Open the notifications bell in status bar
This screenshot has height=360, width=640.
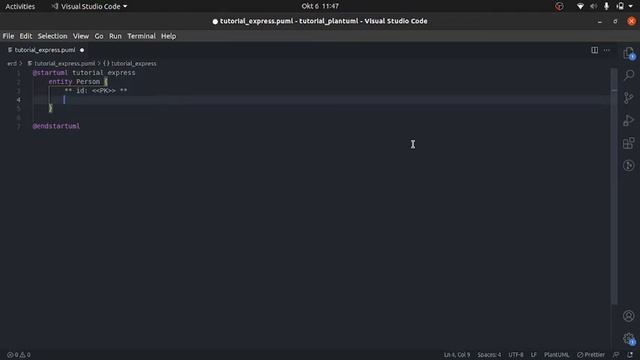point(630,355)
